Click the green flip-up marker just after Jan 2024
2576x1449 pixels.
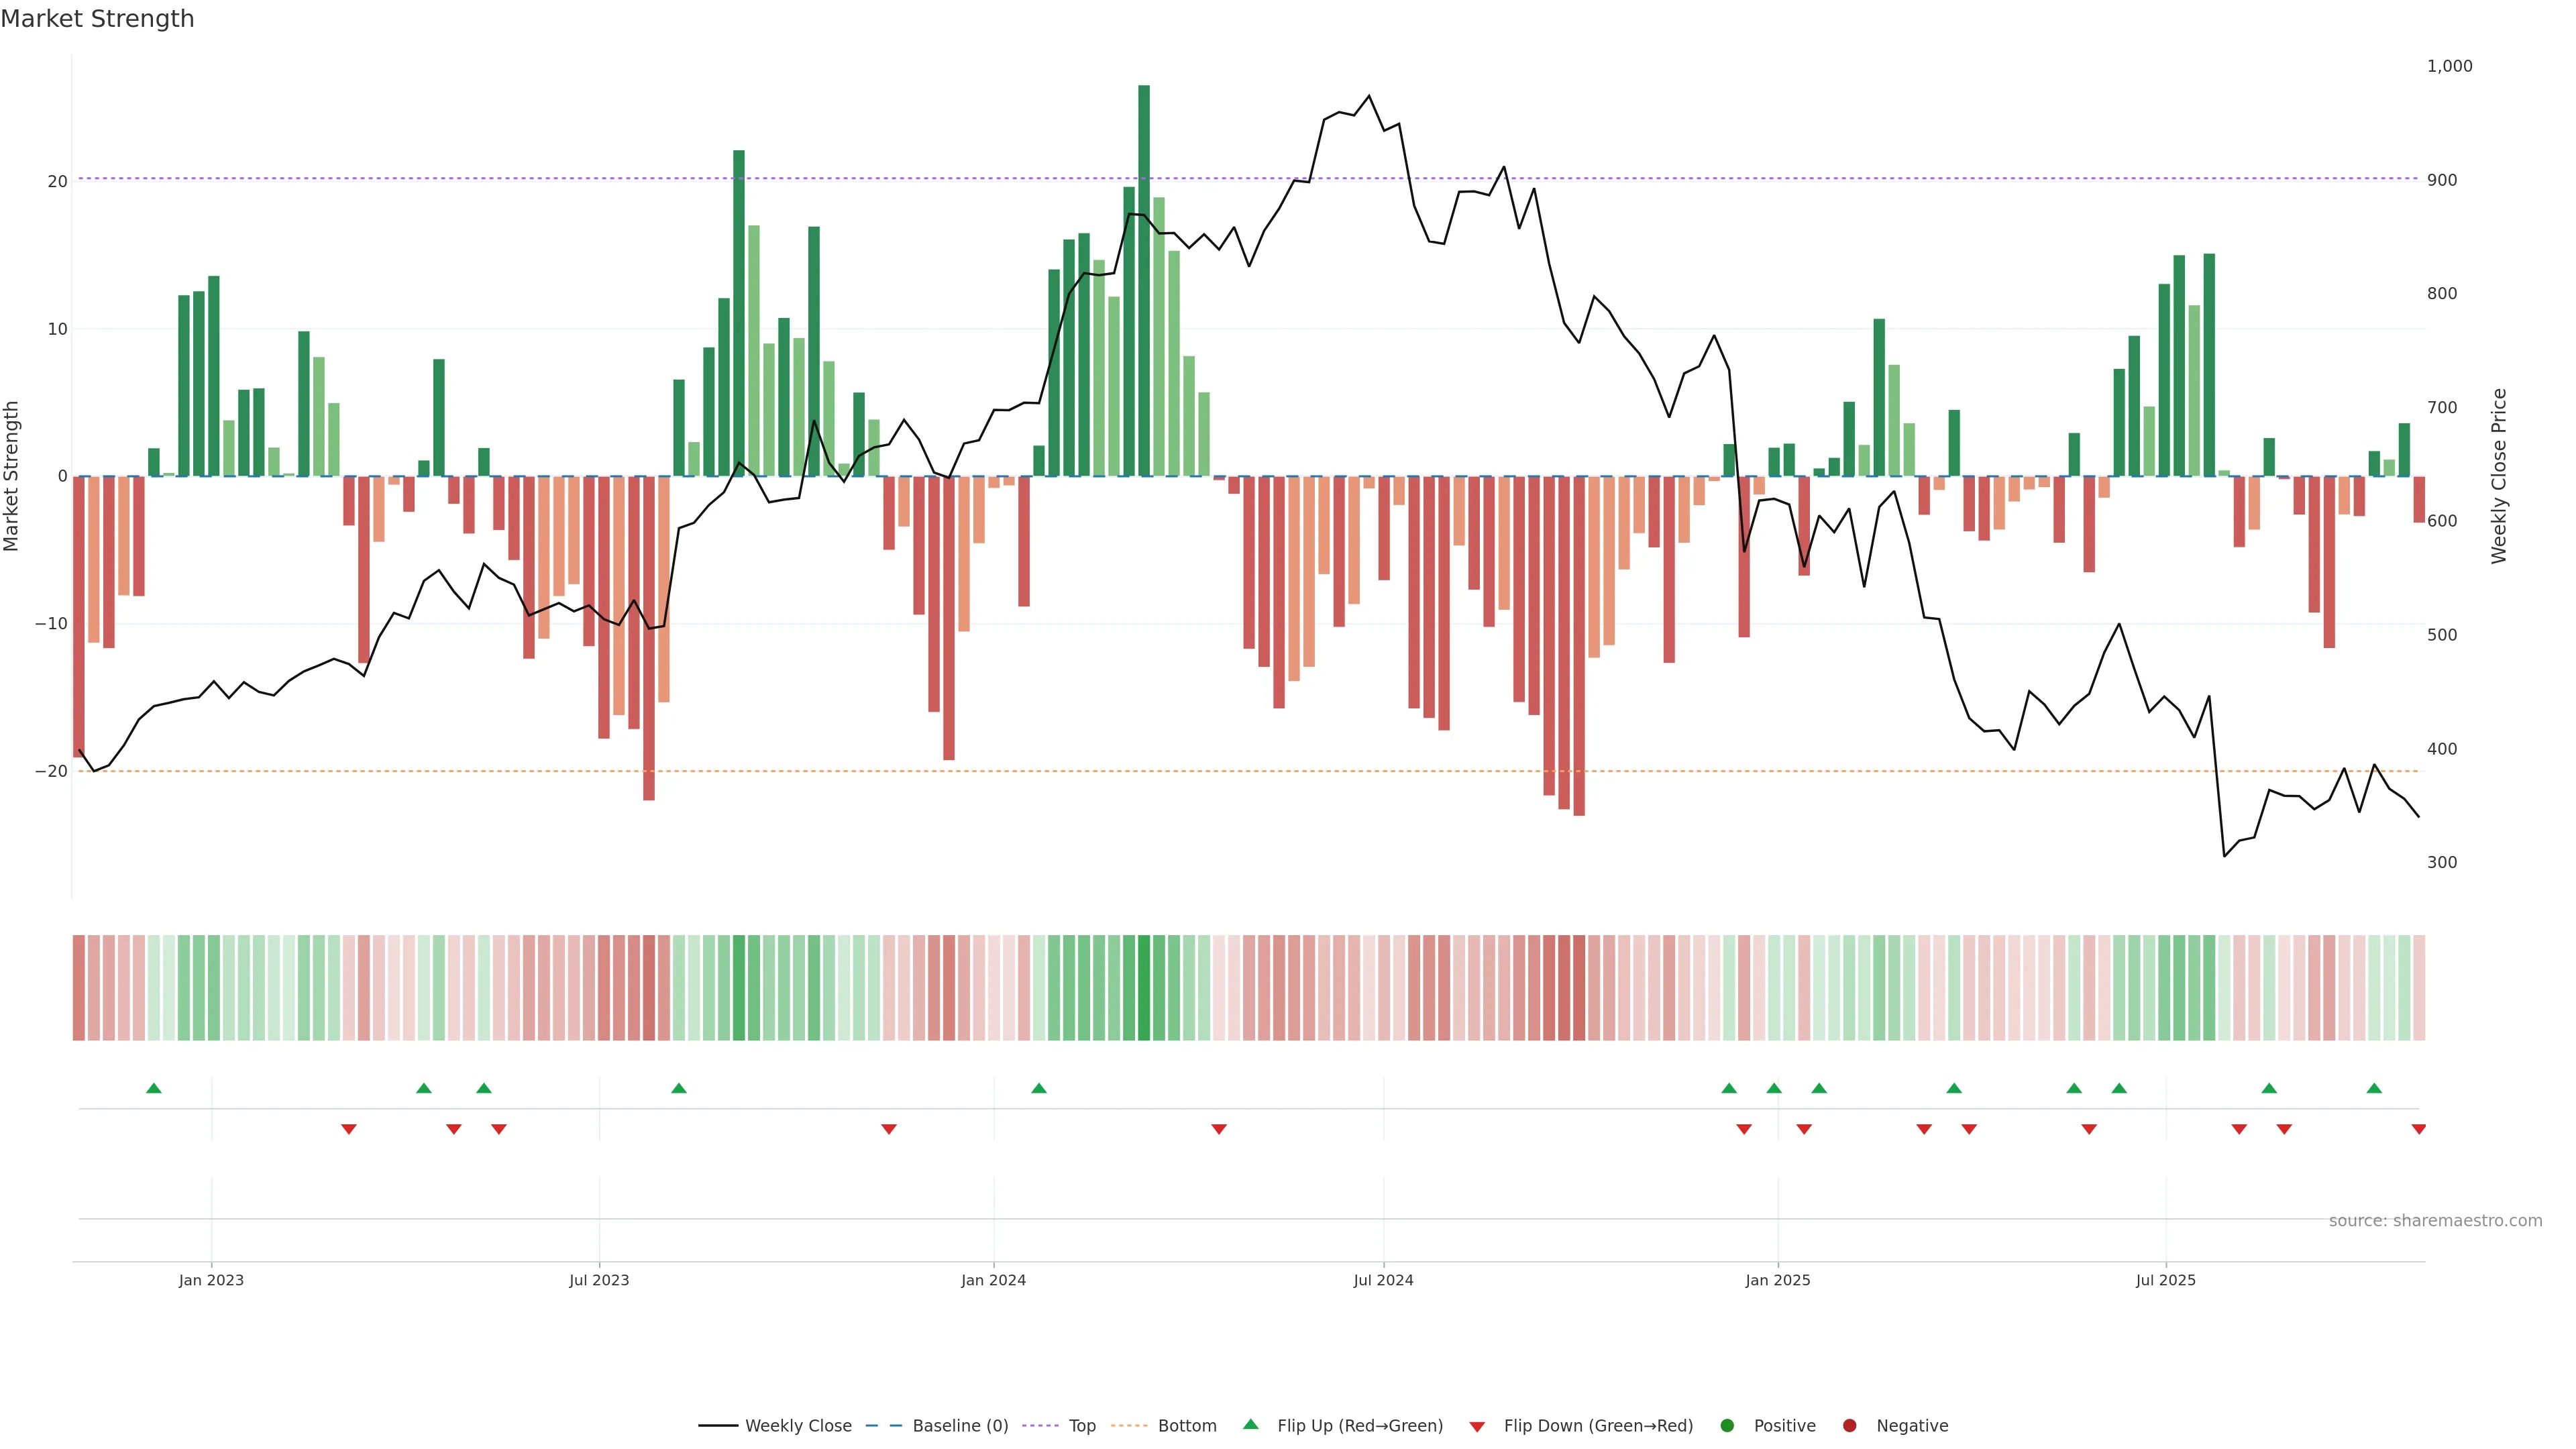(1039, 1088)
